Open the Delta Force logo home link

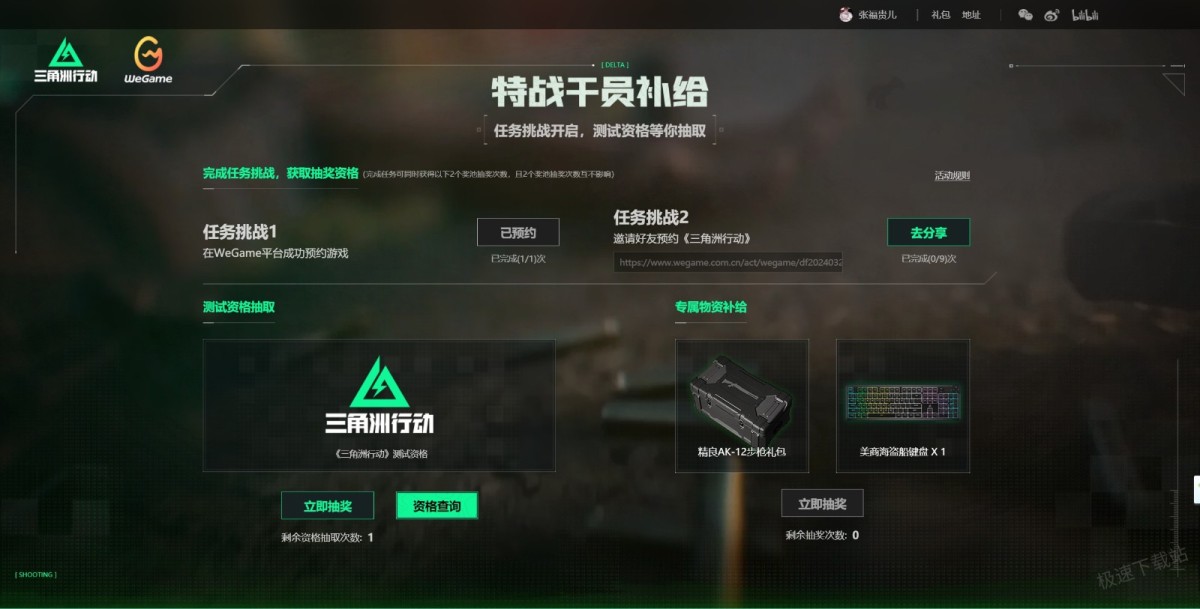(66, 61)
